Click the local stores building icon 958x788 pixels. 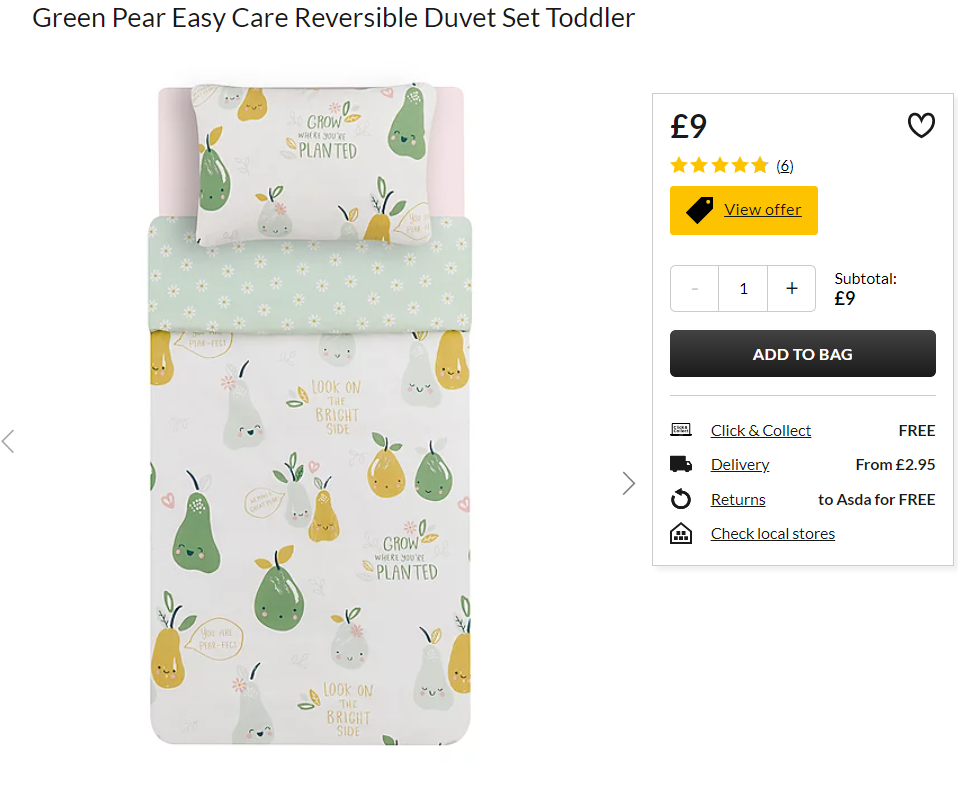click(681, 533)
